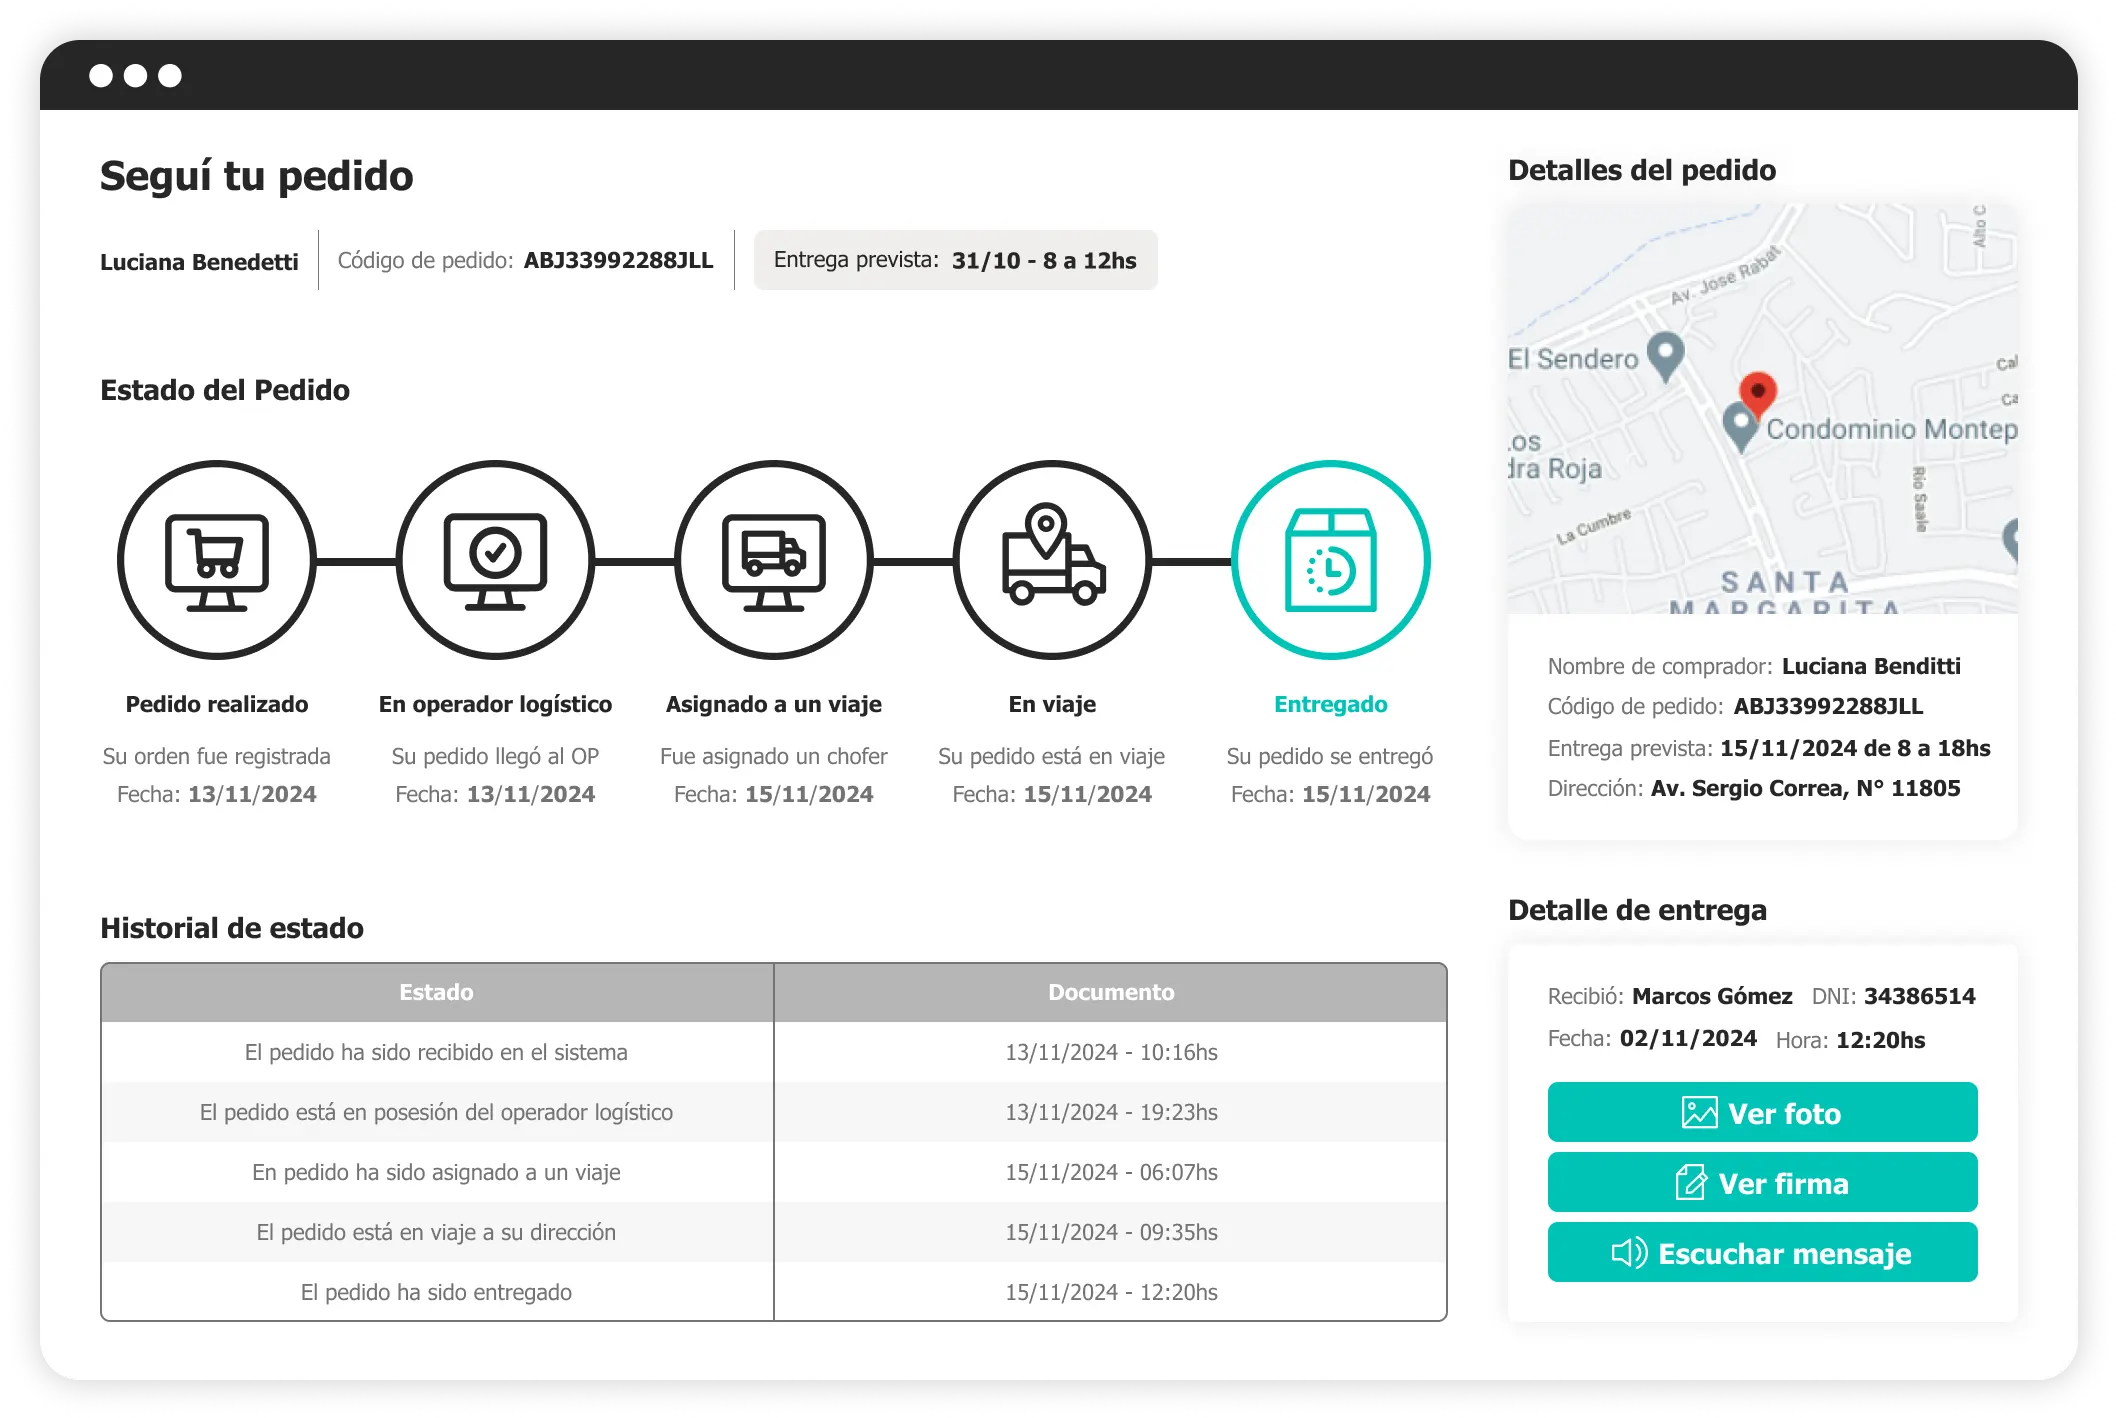Click the image icon in Ver foto

click(1699, 1113)
